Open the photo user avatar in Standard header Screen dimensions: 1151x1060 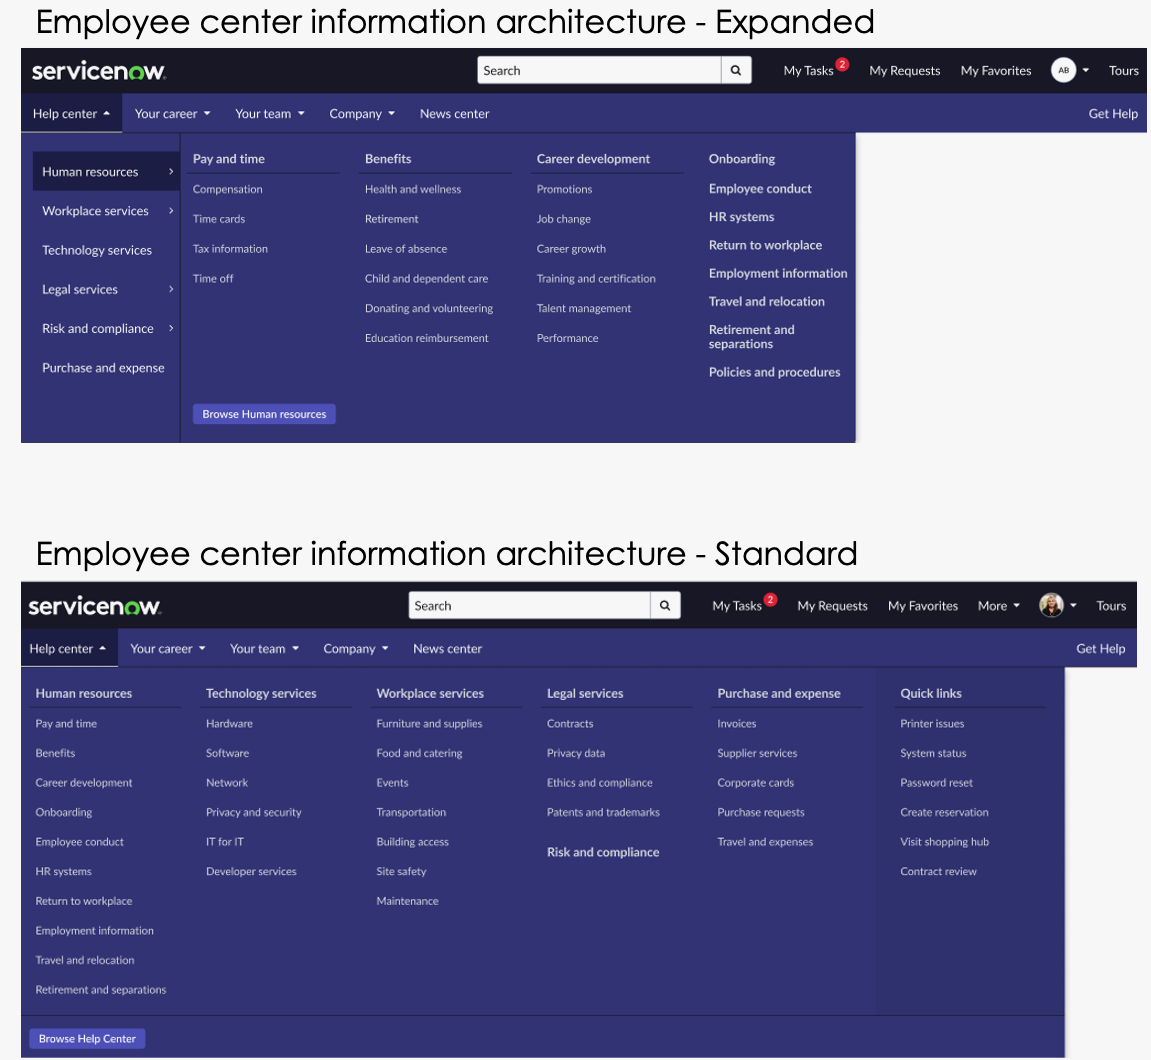pos(1051,606)
